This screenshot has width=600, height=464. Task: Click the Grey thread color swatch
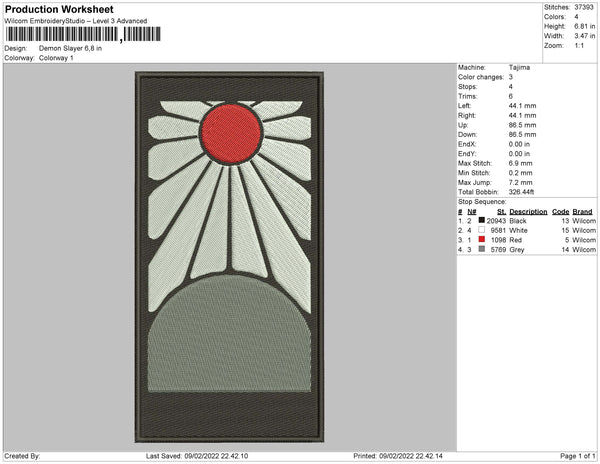[x=481, y=249]
